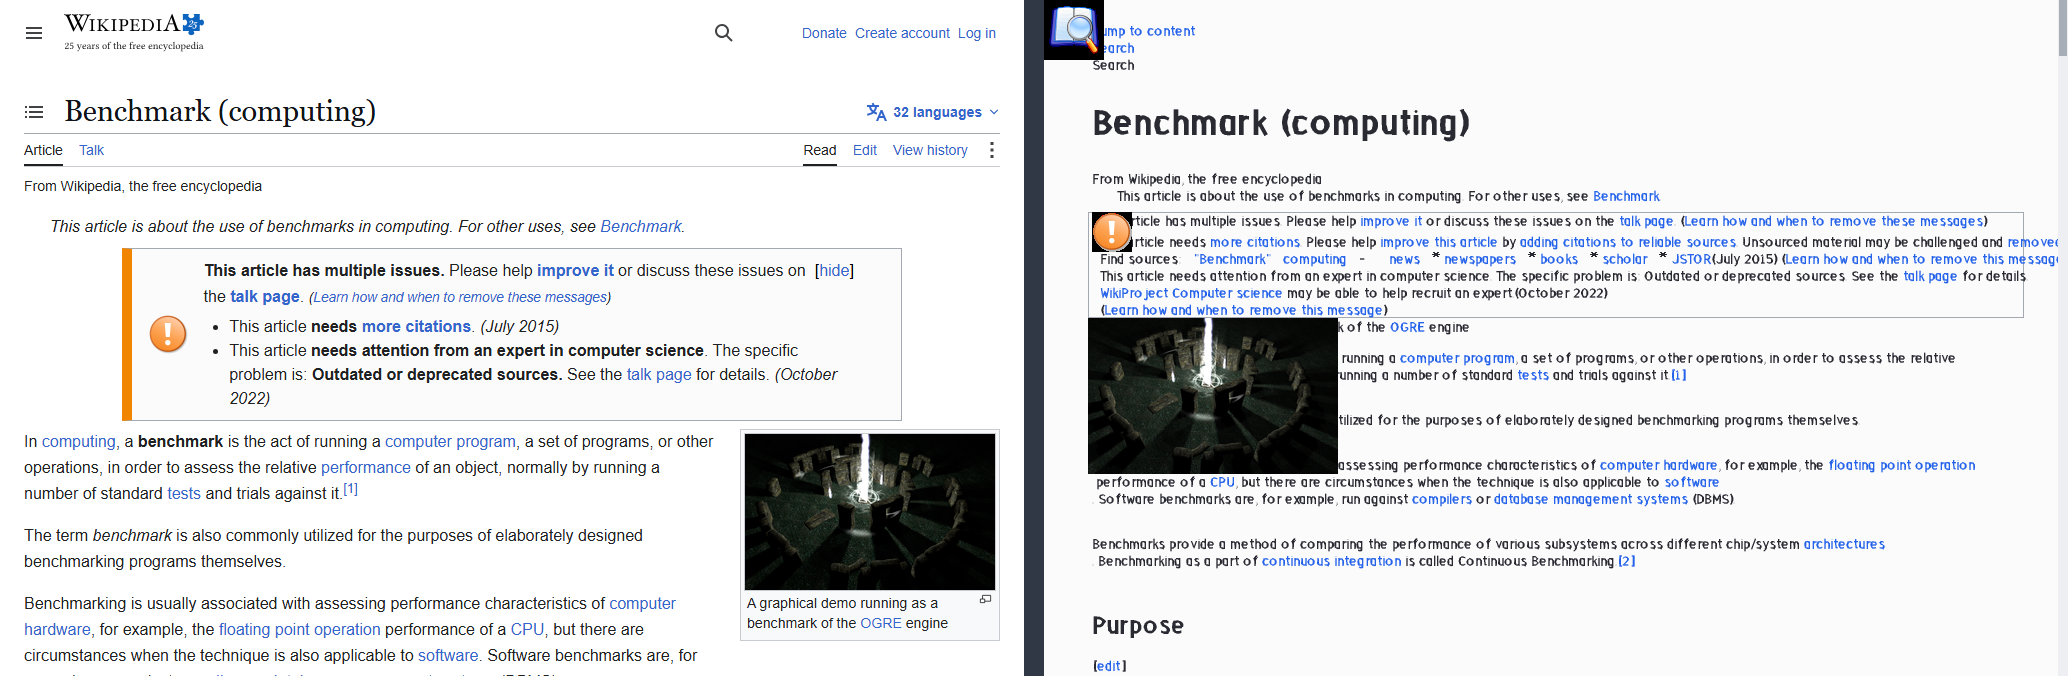
Task: Click the search magnifier icon
Action: [x=724, y=33]
